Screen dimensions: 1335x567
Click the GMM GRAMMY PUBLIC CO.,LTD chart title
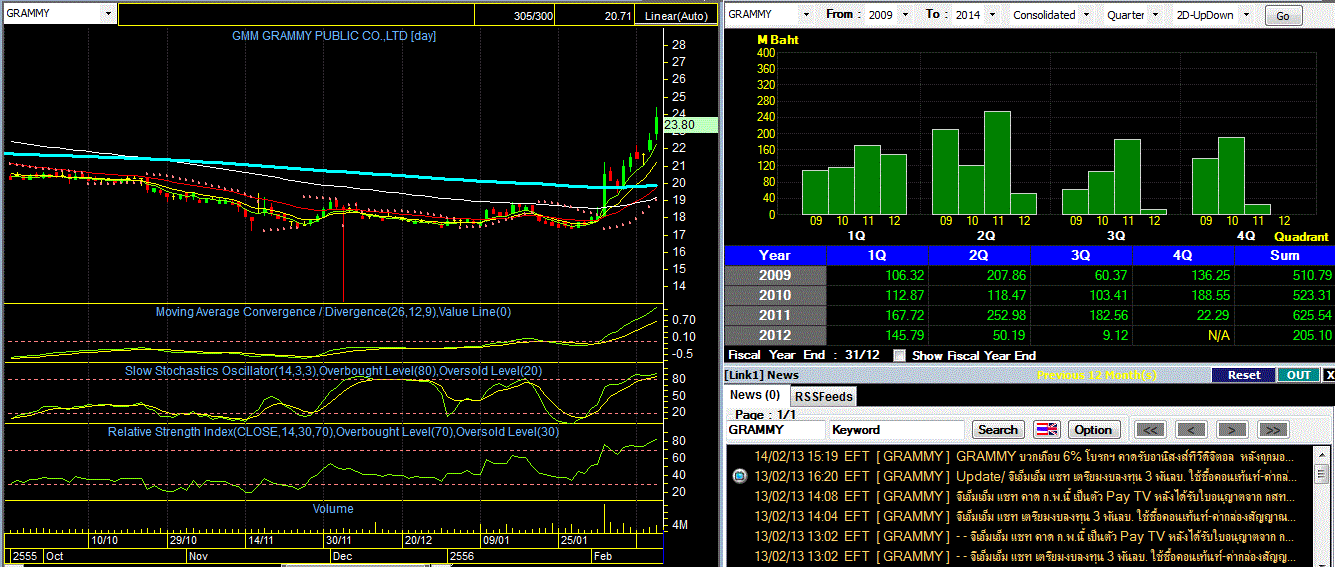(334, 36)
